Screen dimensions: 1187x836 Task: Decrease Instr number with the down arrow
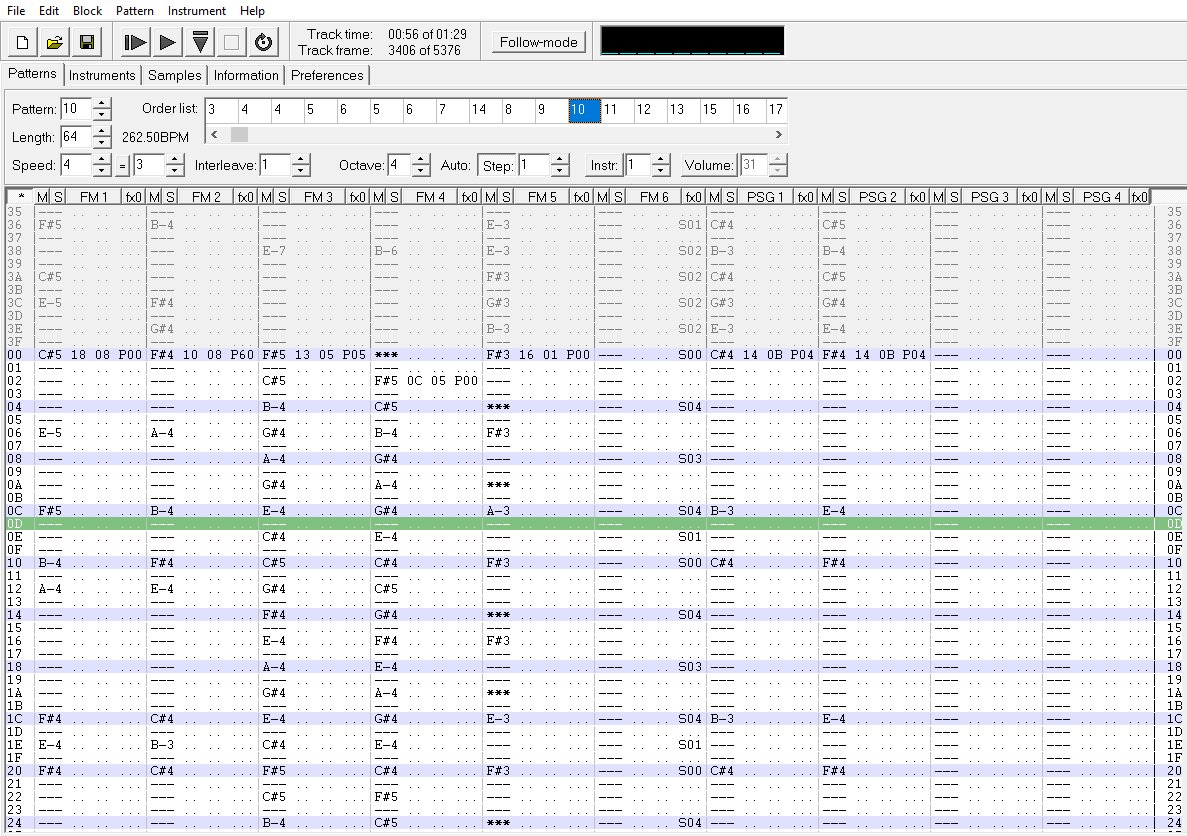[x=661, y=170]
